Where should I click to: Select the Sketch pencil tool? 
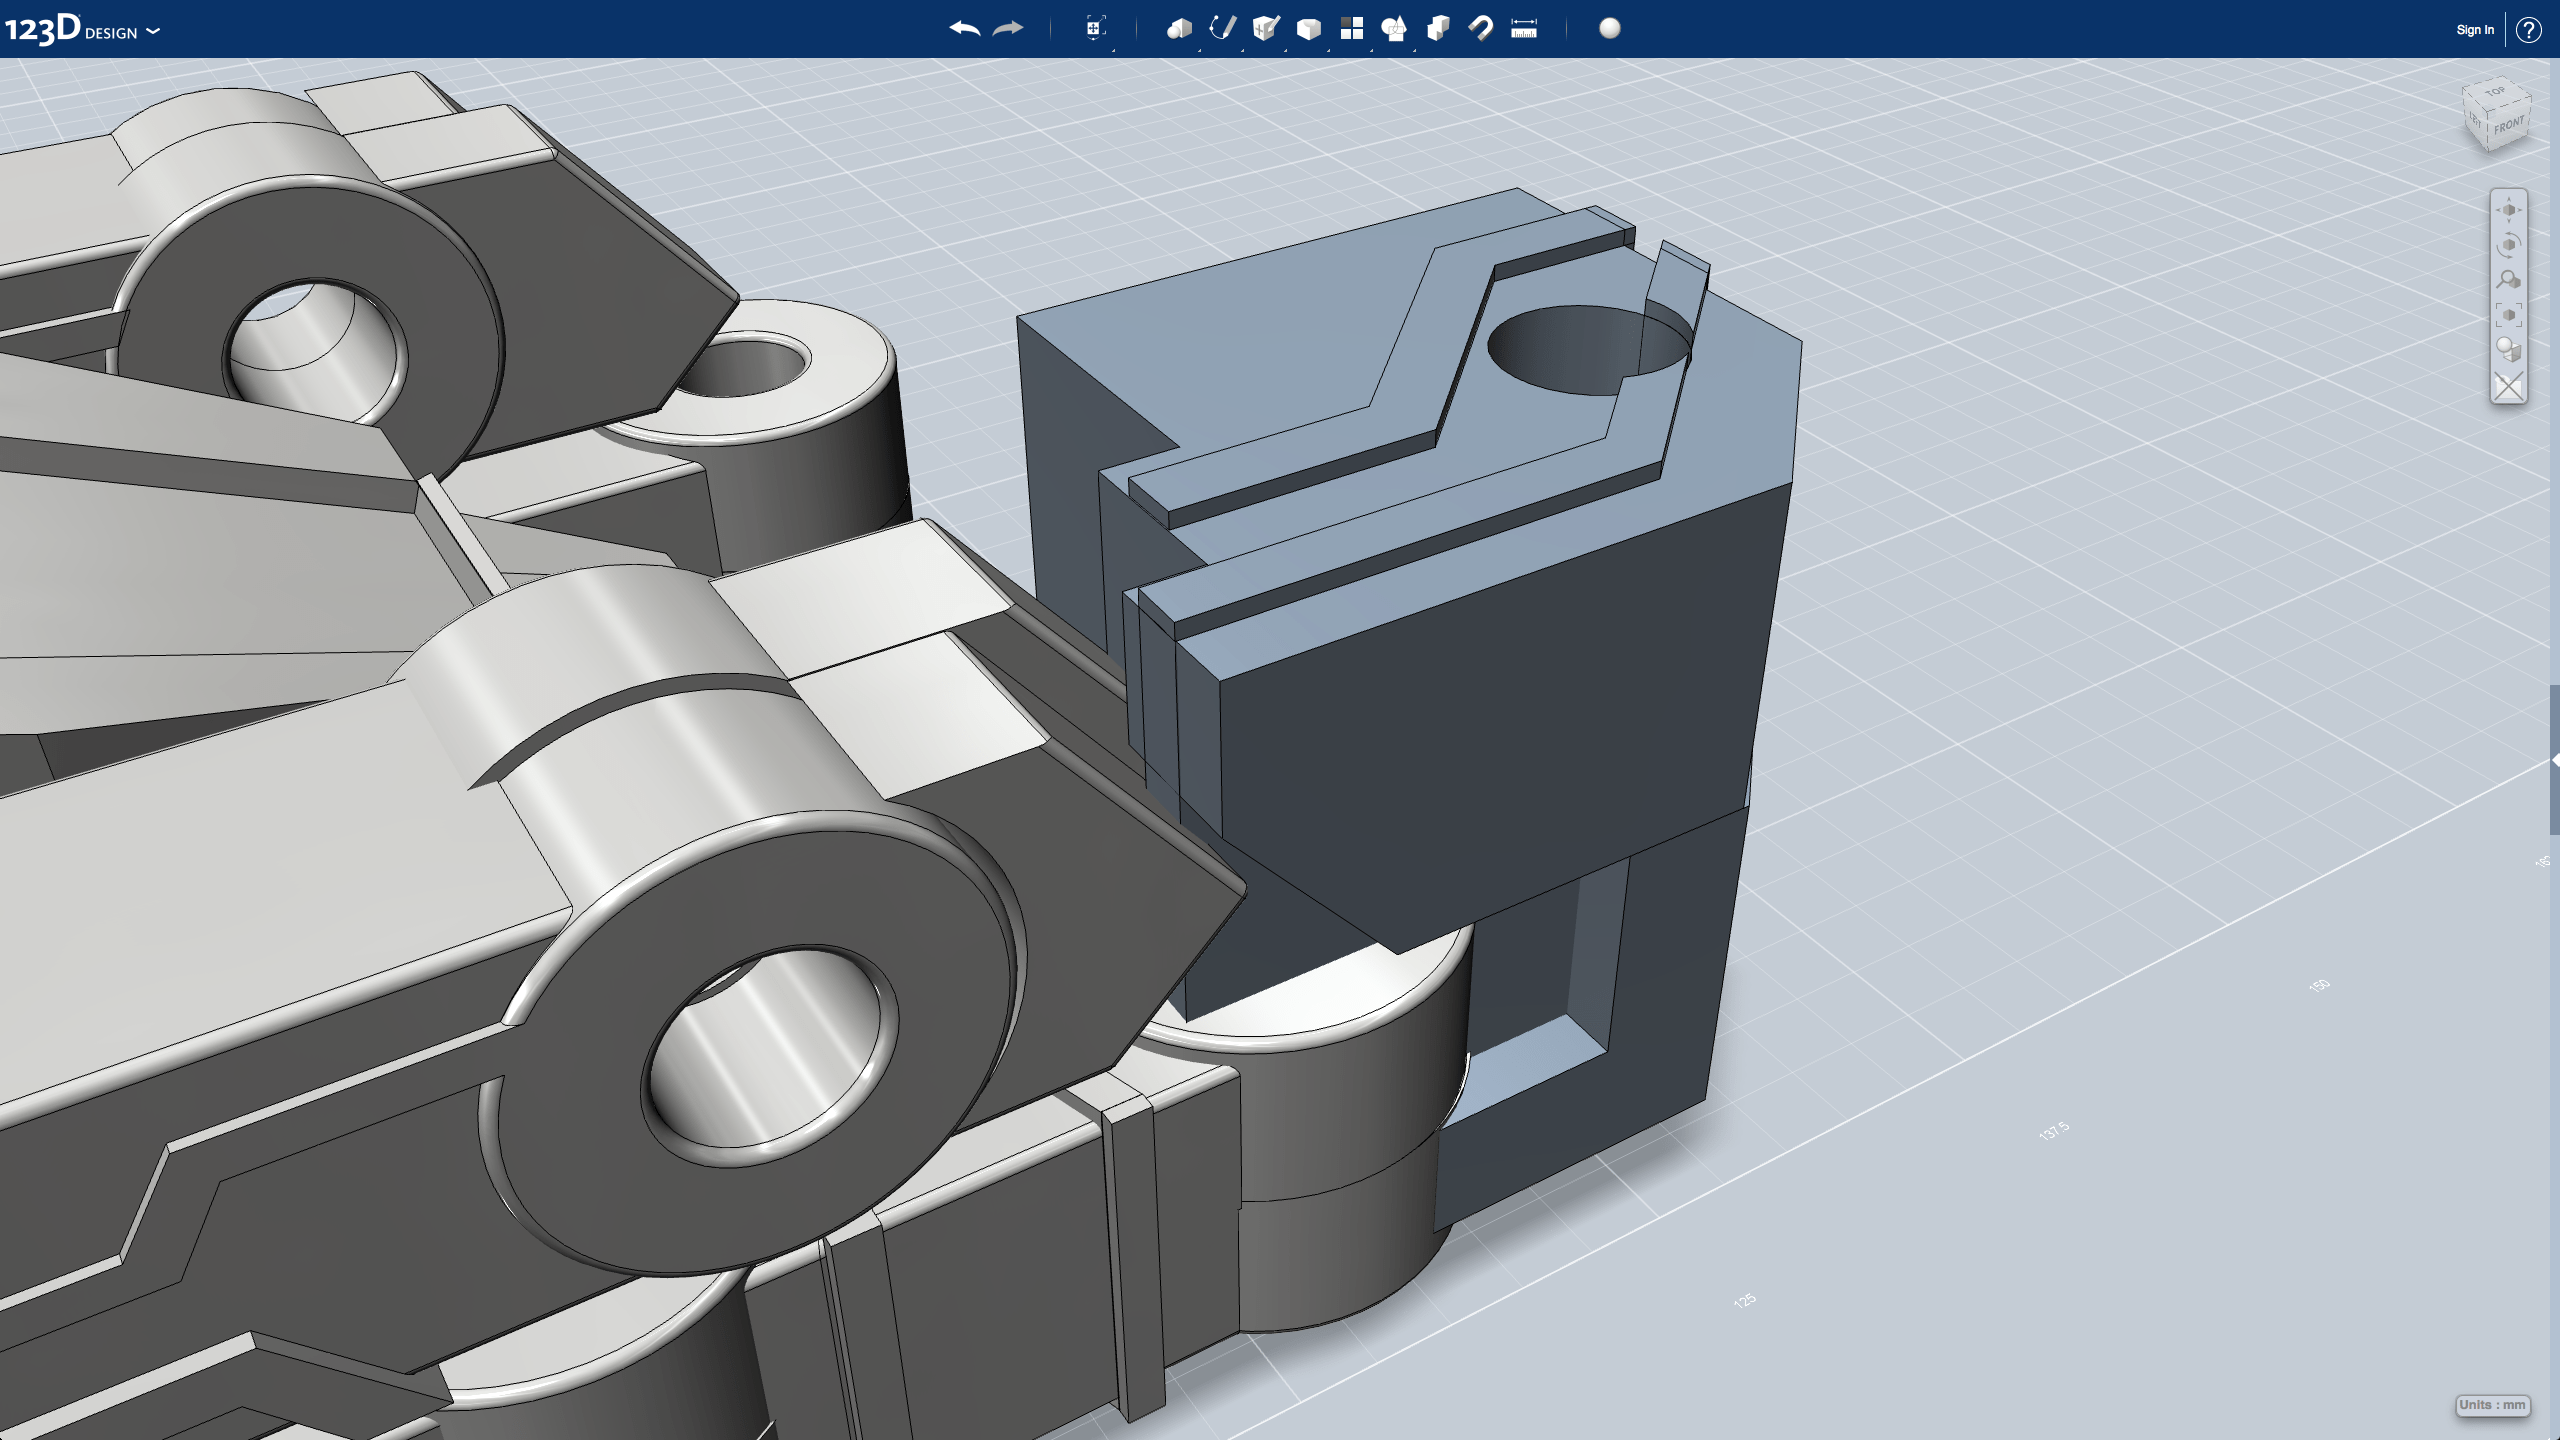click(x=1222, y=29)
